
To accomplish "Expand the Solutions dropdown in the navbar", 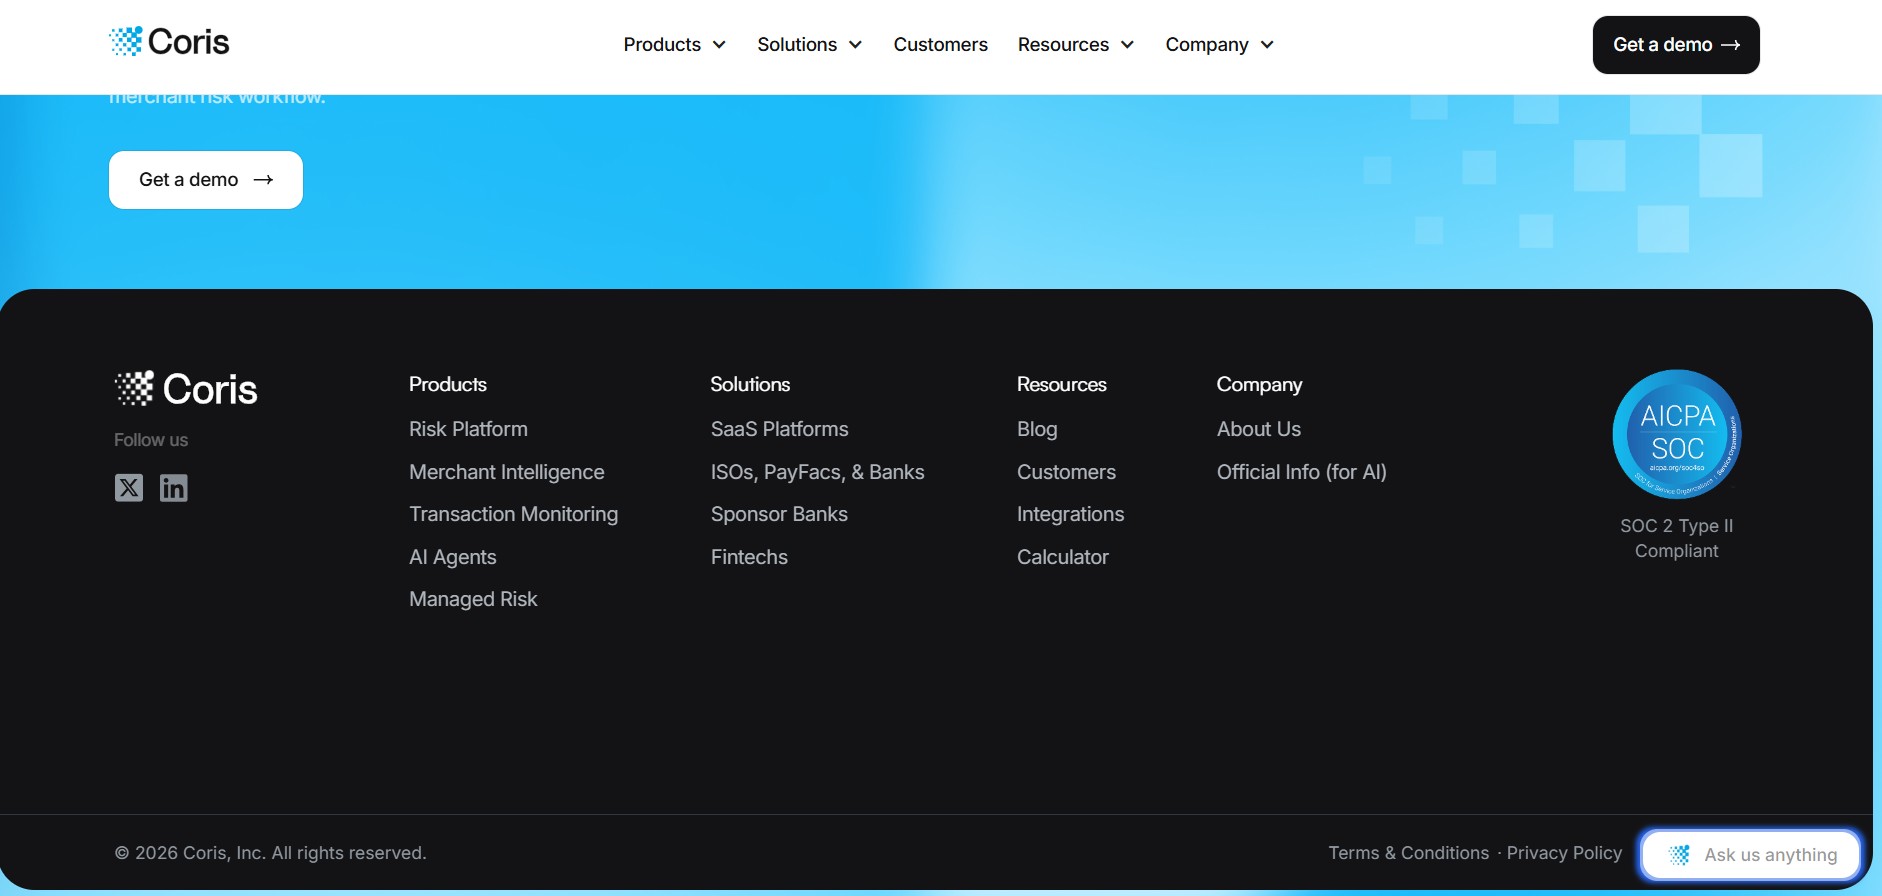I will pyautogui.click(x=810, y=45).
